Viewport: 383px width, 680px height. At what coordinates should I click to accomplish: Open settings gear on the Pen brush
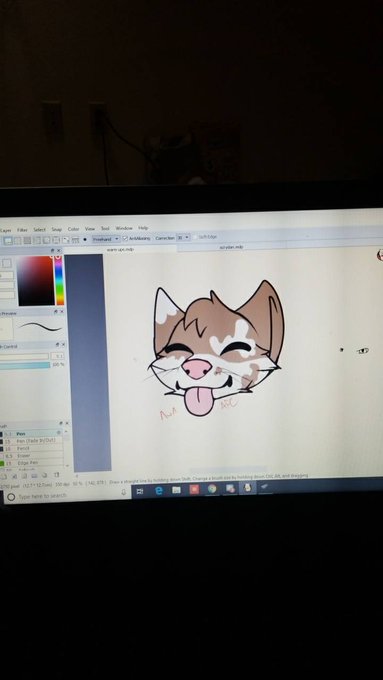[x=59, y=433]
